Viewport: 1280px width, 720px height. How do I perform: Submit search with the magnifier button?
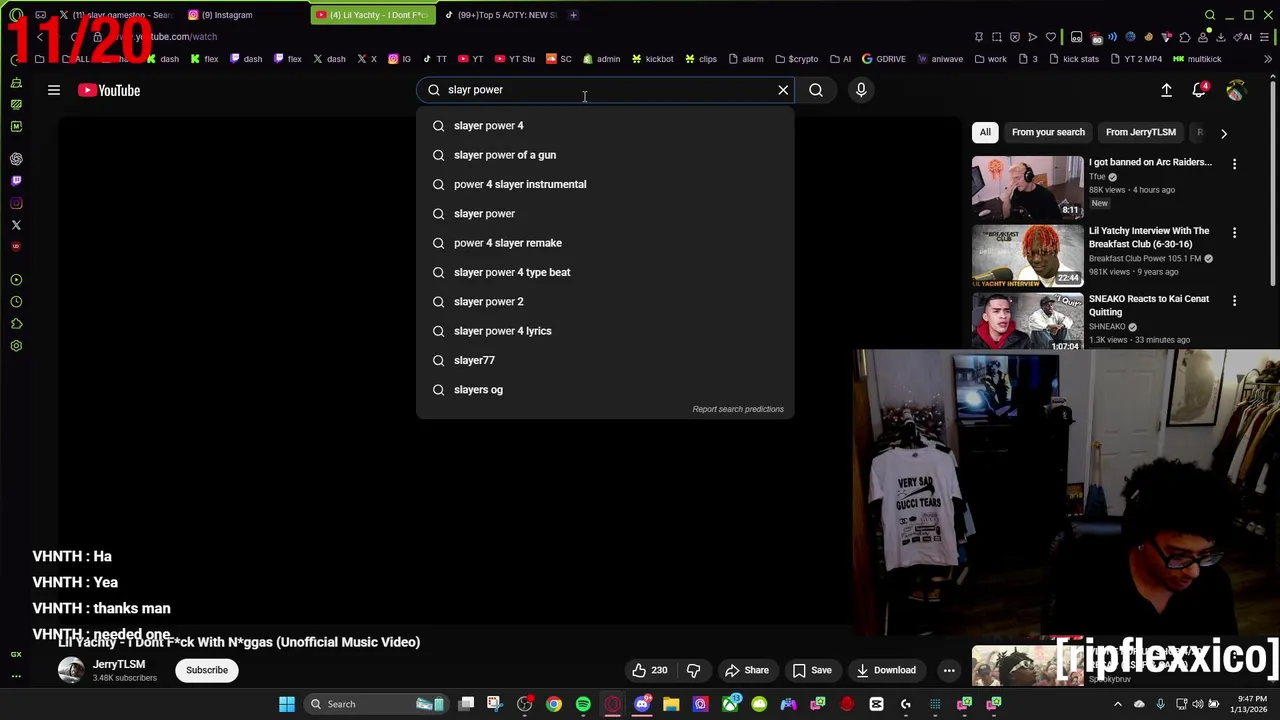pos(816,90)
